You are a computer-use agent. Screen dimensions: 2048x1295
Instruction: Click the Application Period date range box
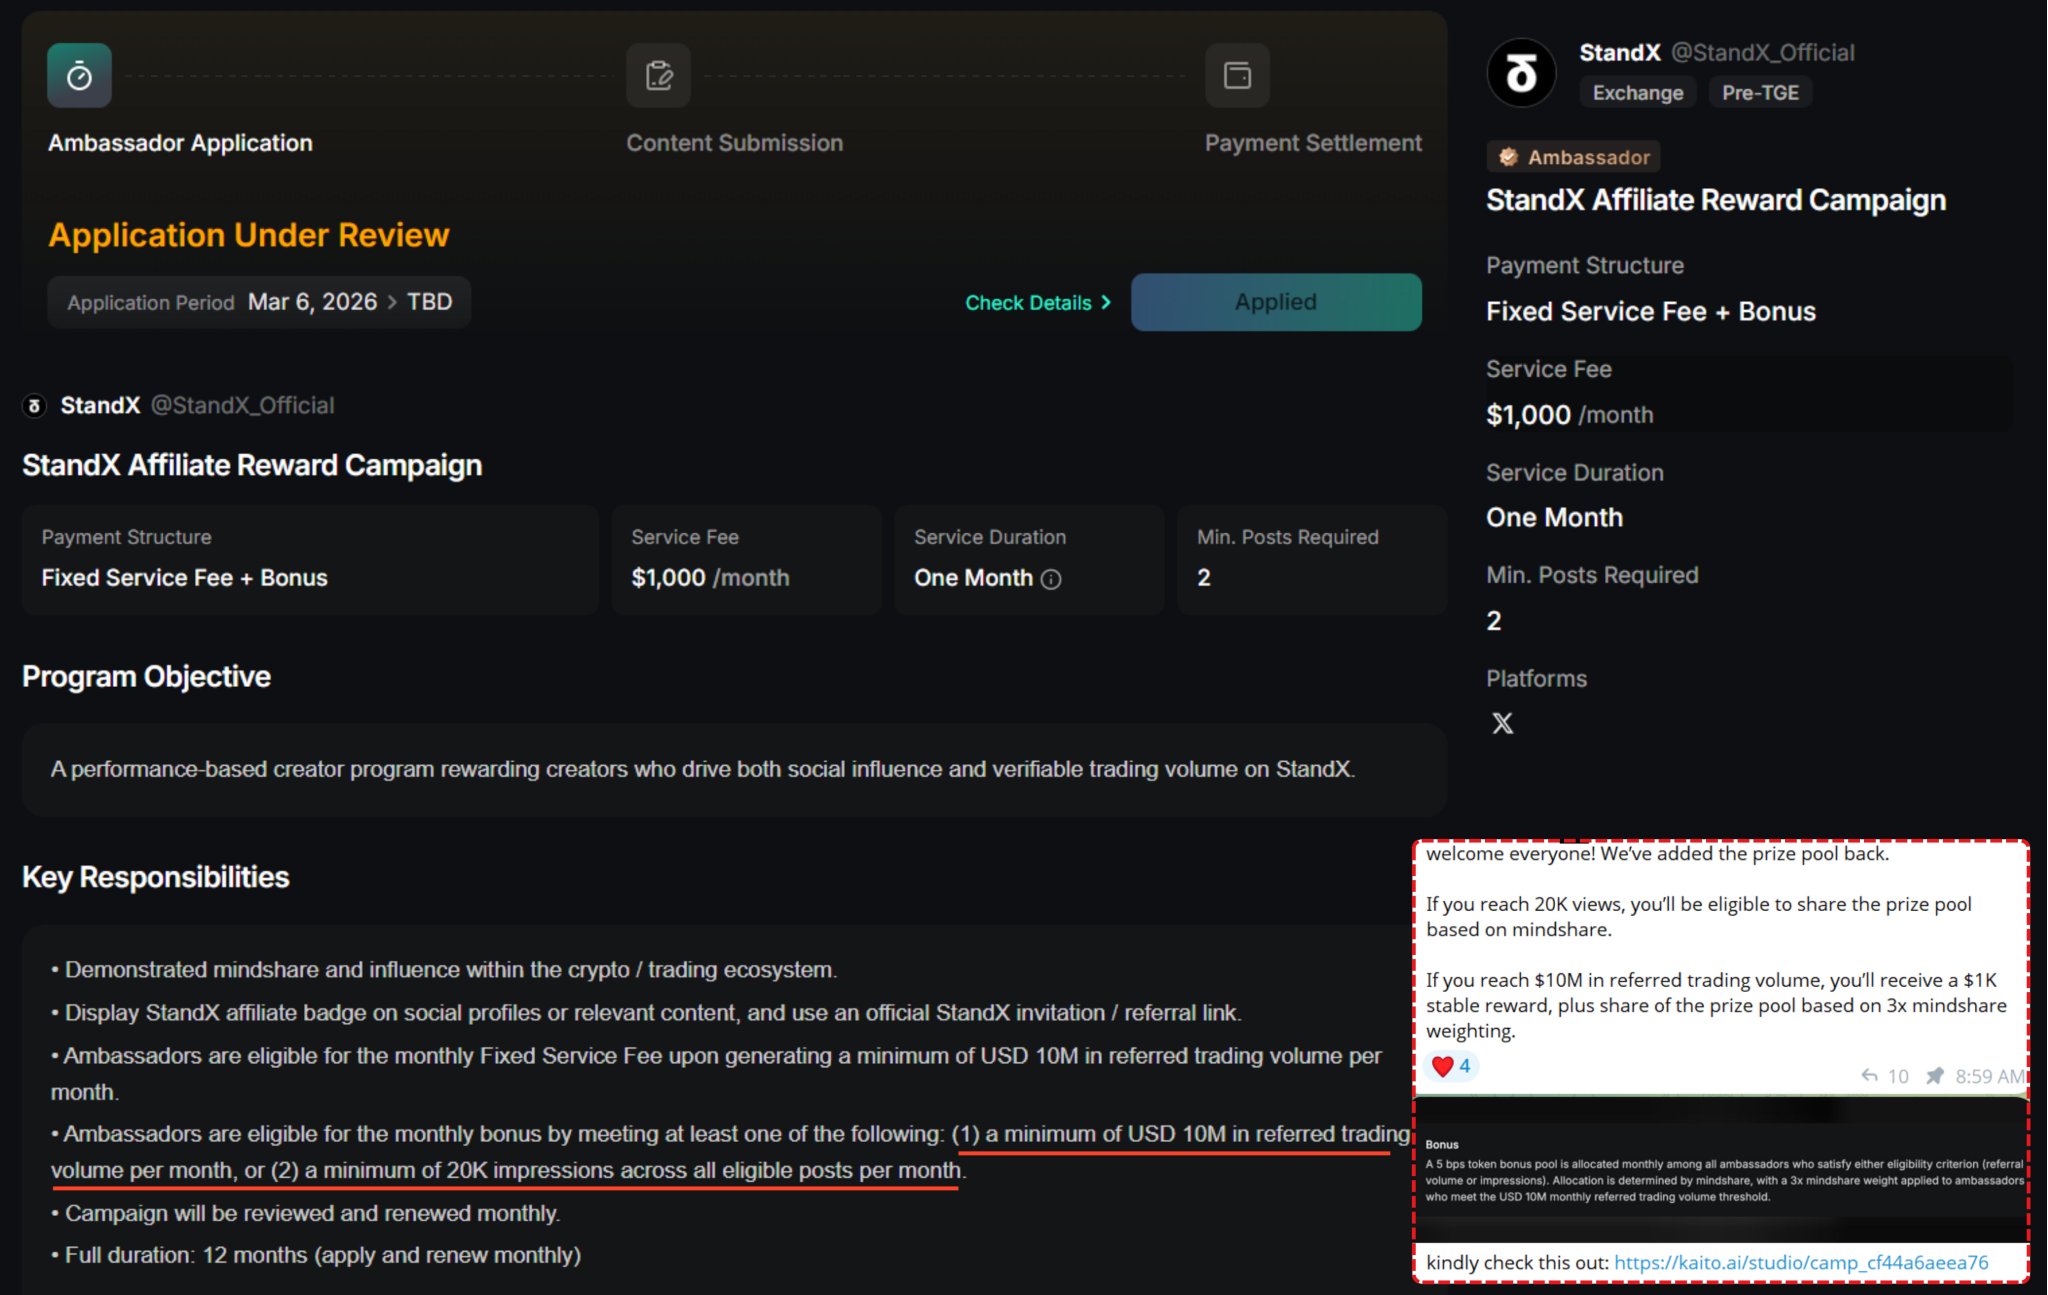pos(259,302)
